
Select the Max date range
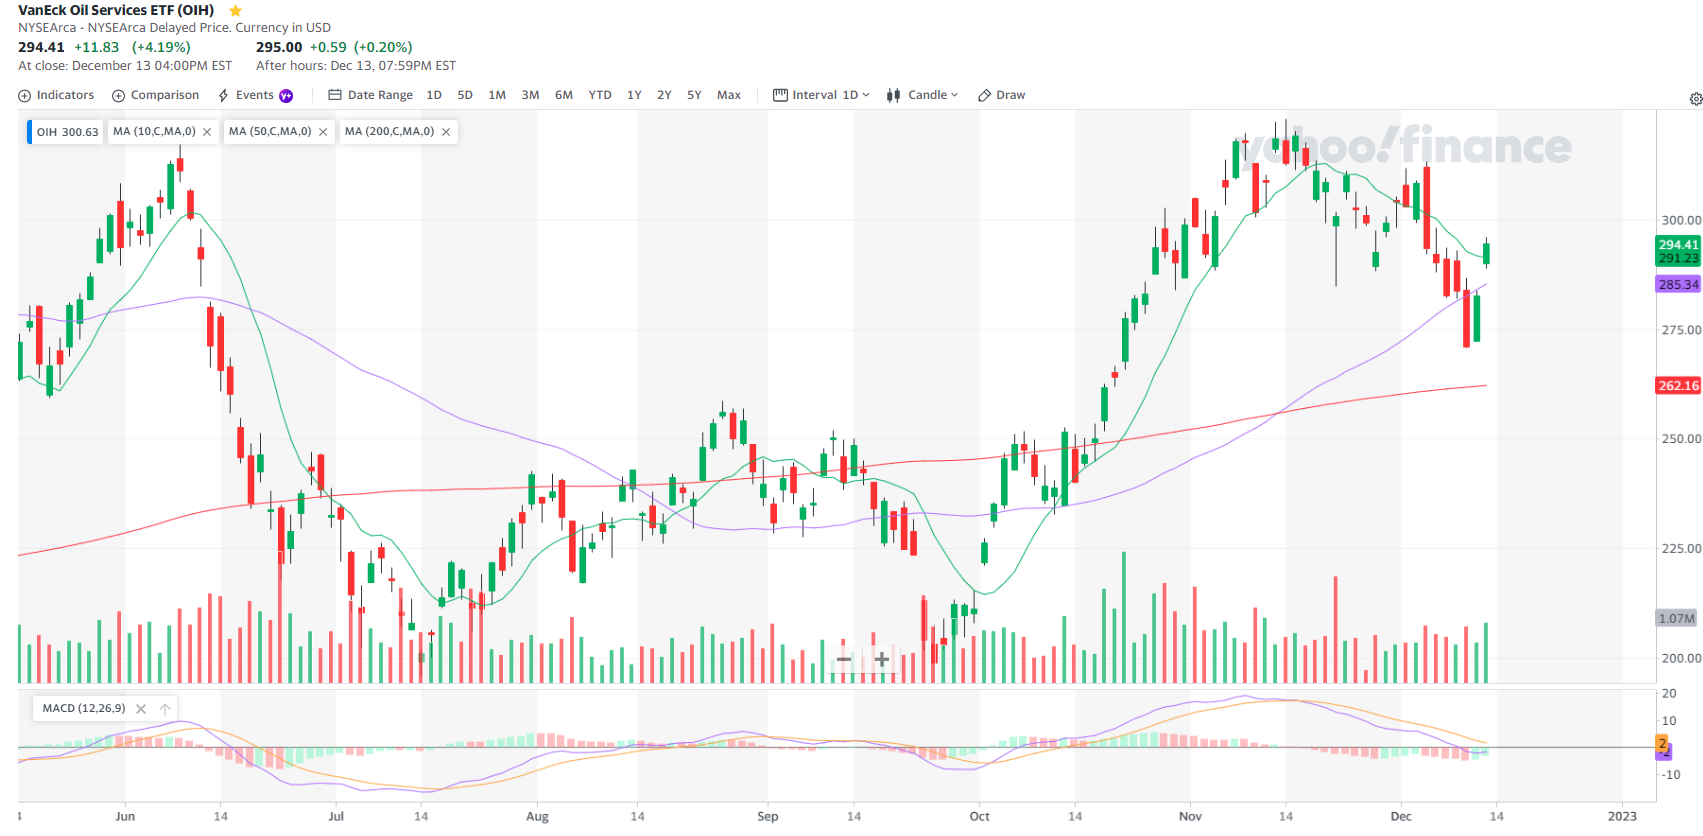[x=729, y=95]
